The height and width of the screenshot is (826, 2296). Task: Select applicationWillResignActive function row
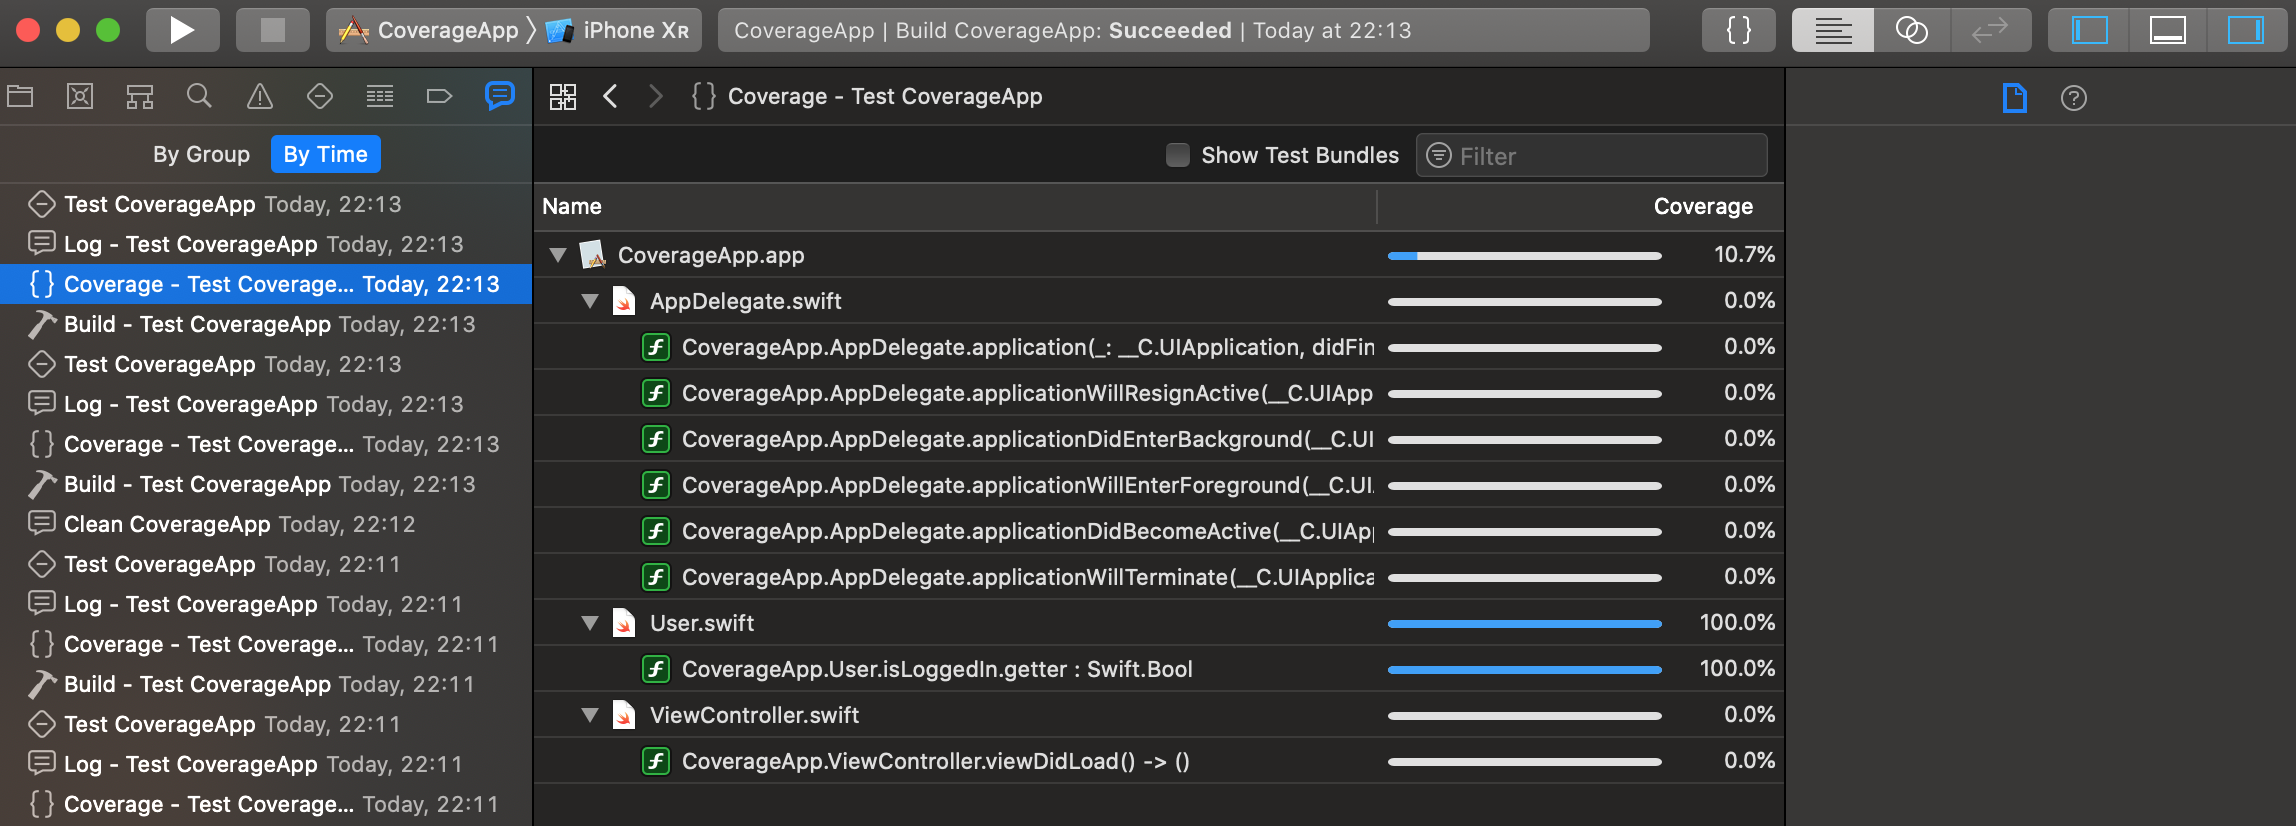click(x=1159, y=393)
